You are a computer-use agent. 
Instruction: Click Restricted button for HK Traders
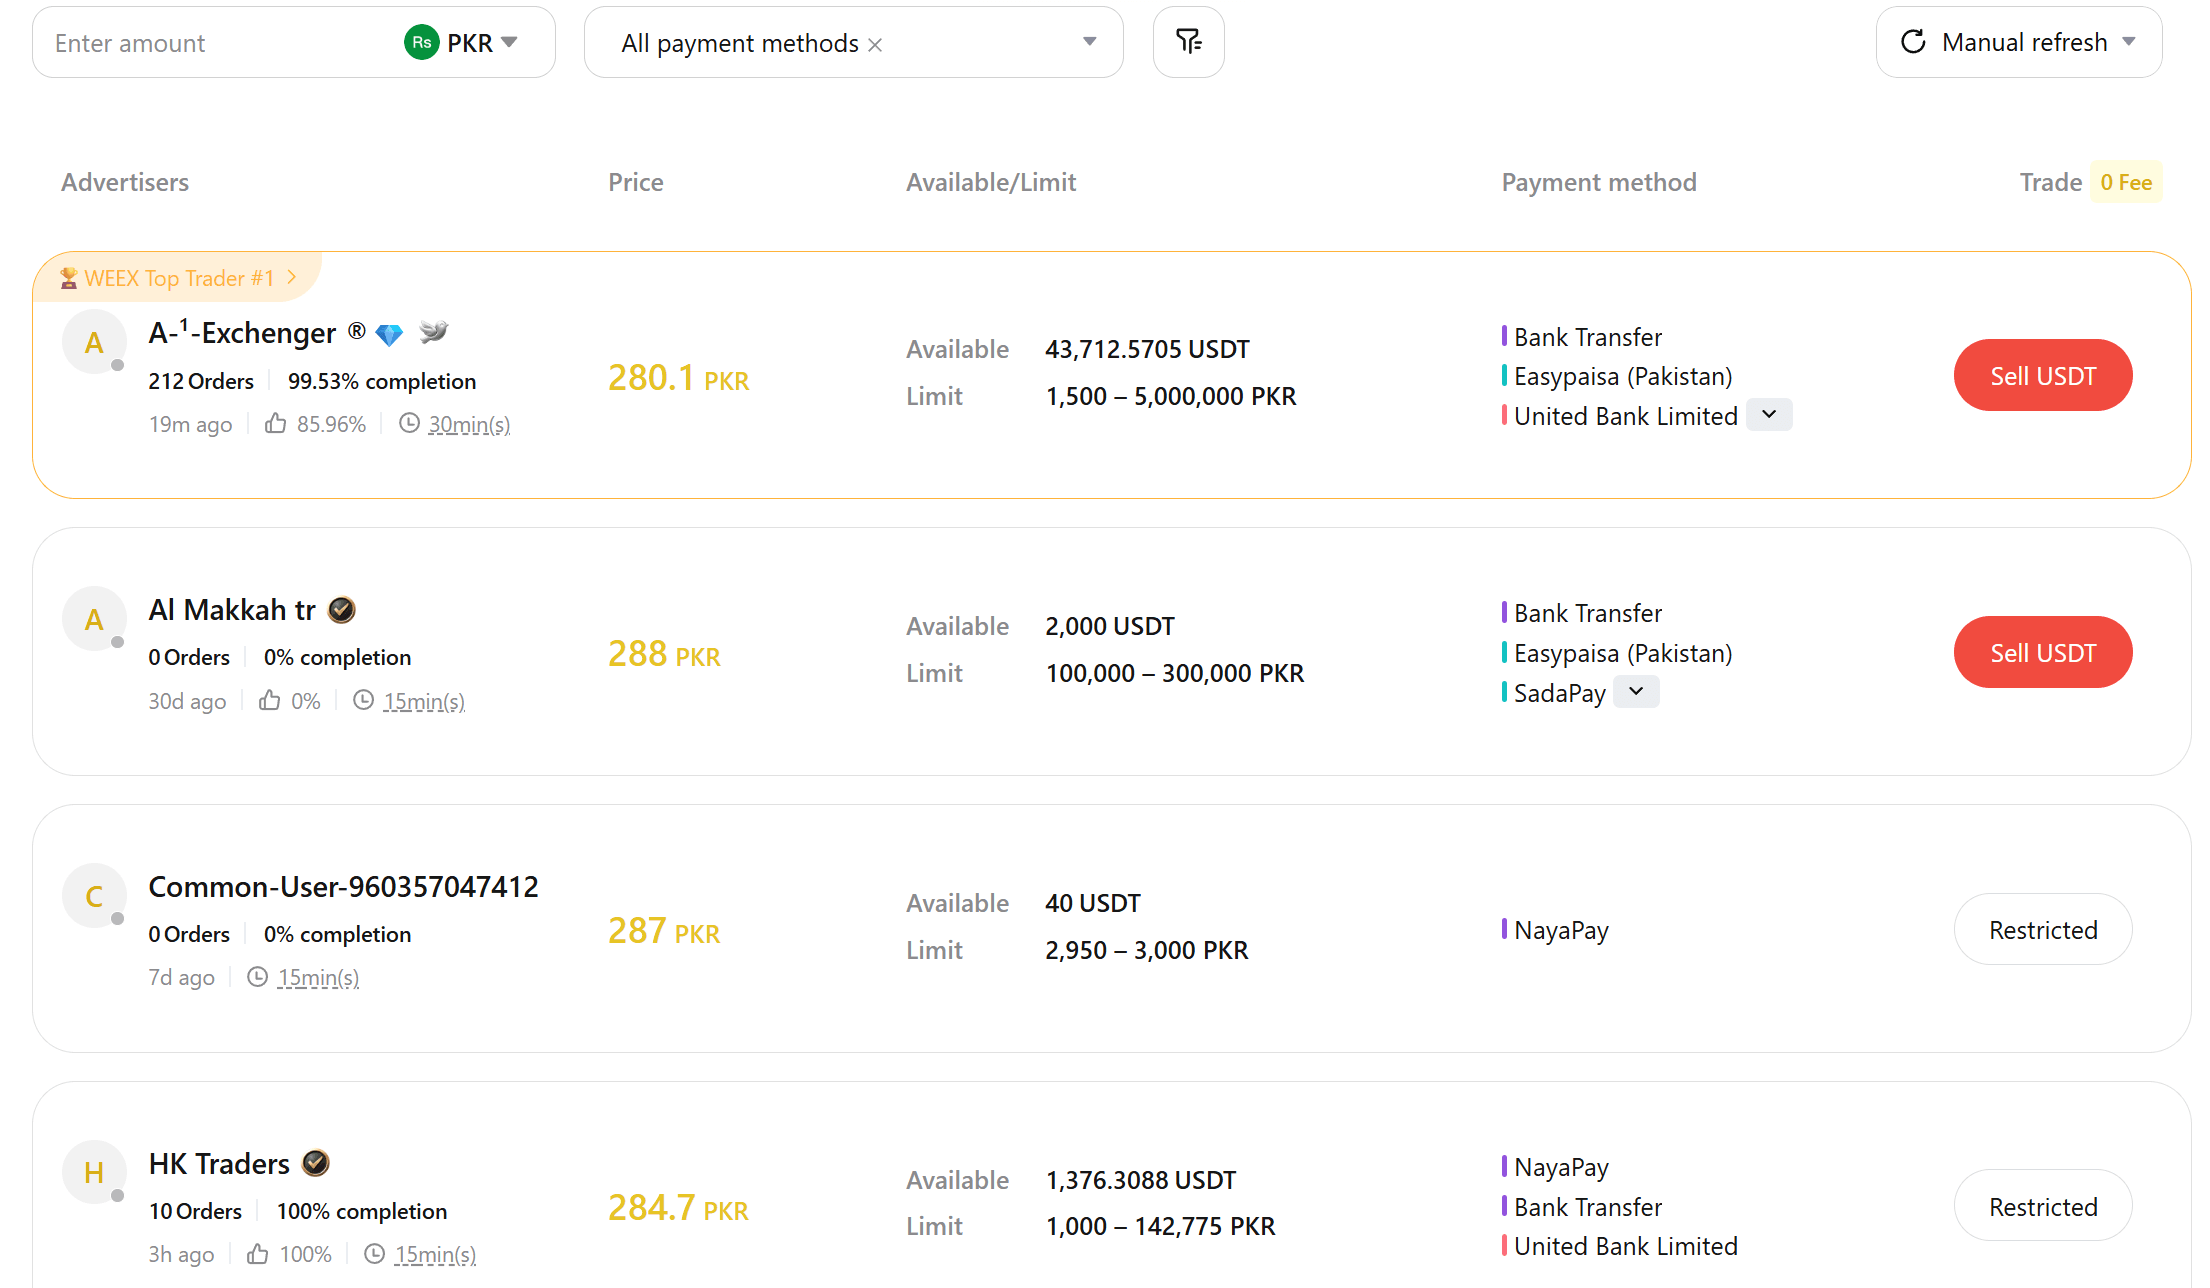[2043, 1206]
